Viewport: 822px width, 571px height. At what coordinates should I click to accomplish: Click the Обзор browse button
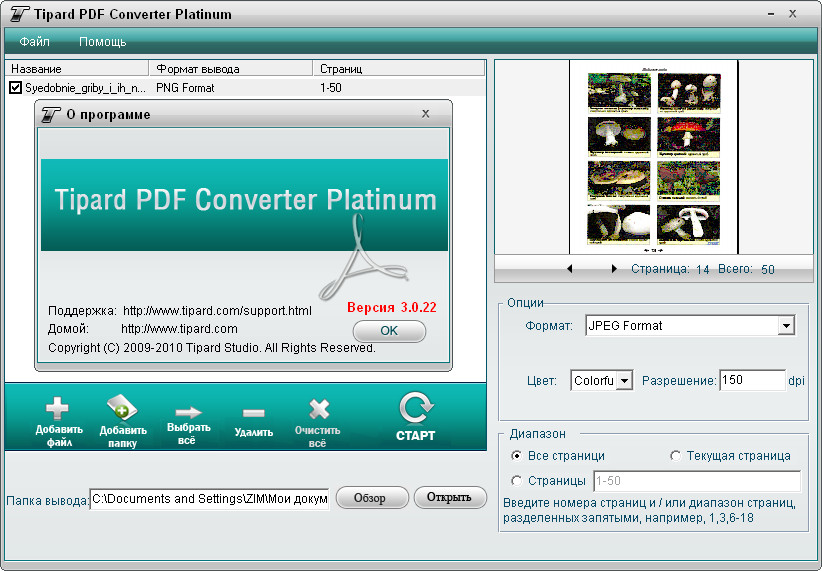point(372,498)
